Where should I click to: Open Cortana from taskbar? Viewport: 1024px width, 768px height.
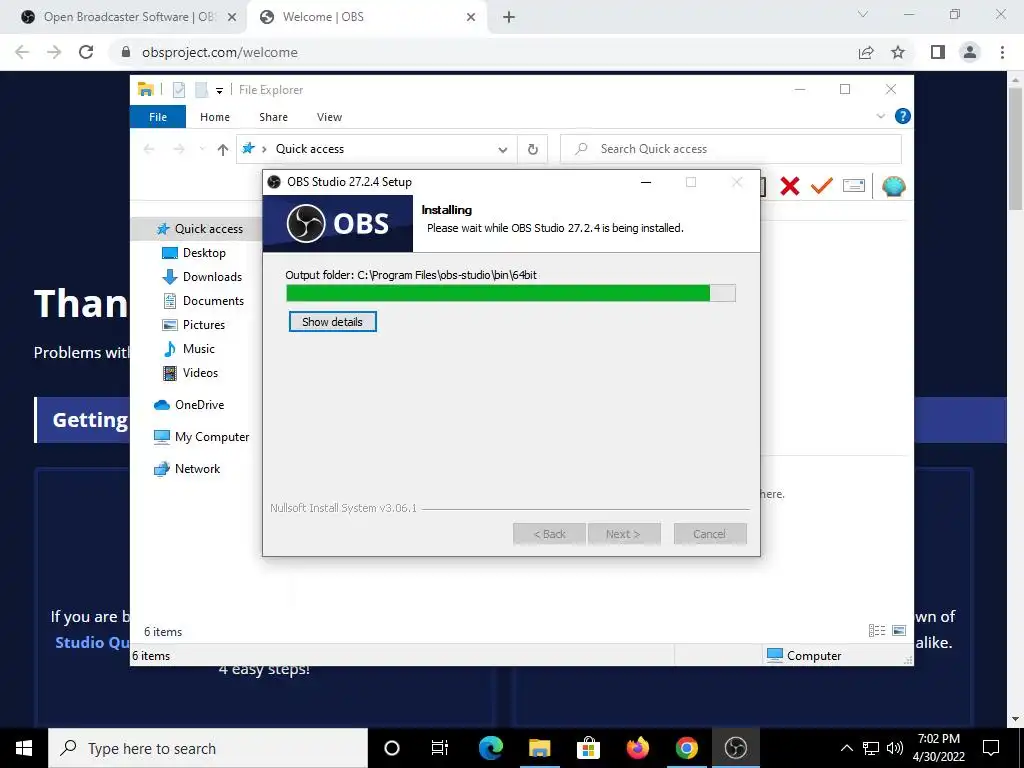pos(391,748)
